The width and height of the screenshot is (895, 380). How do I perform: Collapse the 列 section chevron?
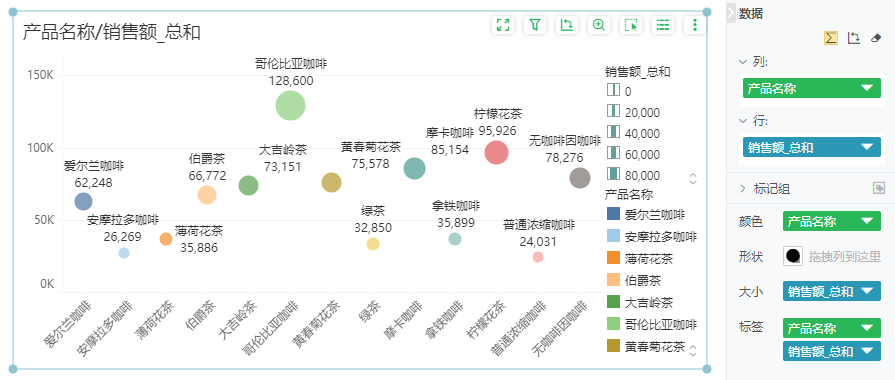743,61
